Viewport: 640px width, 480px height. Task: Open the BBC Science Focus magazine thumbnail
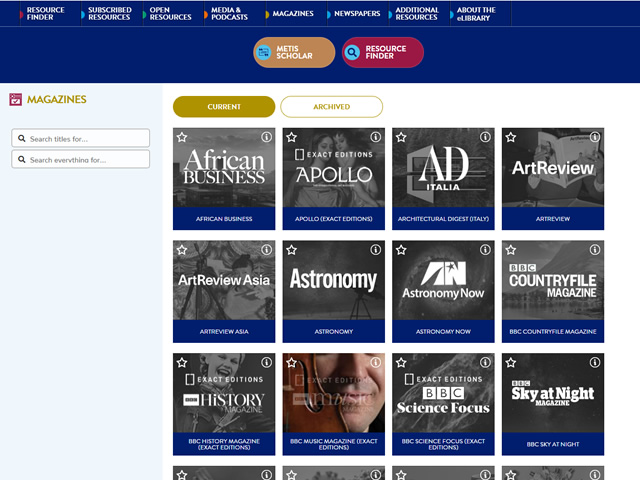[443, 393]
